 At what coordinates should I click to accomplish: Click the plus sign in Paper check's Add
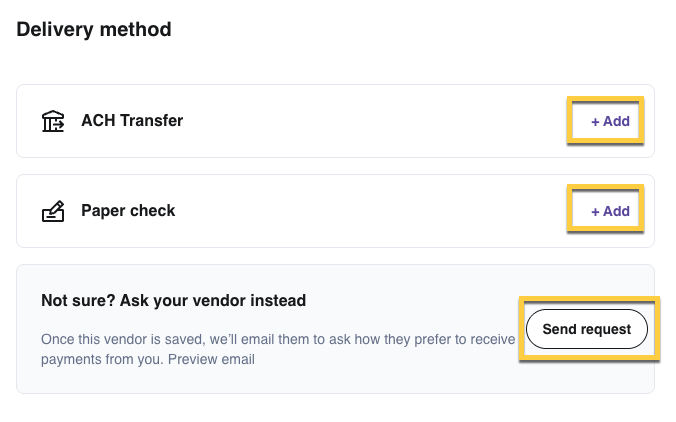click(595, 211)
